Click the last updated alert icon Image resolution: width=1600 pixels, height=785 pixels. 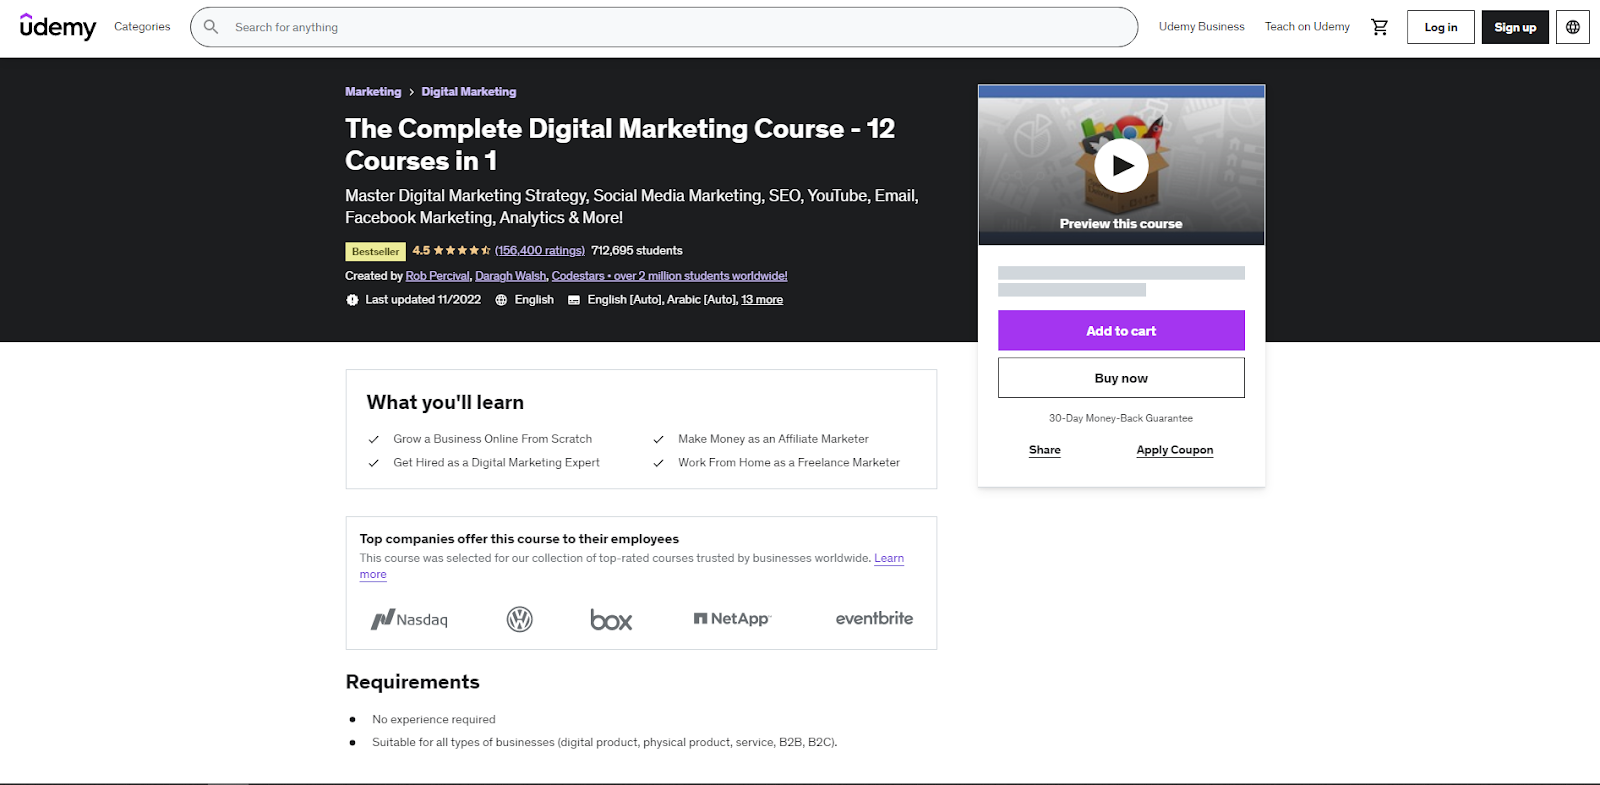[352, 300]
